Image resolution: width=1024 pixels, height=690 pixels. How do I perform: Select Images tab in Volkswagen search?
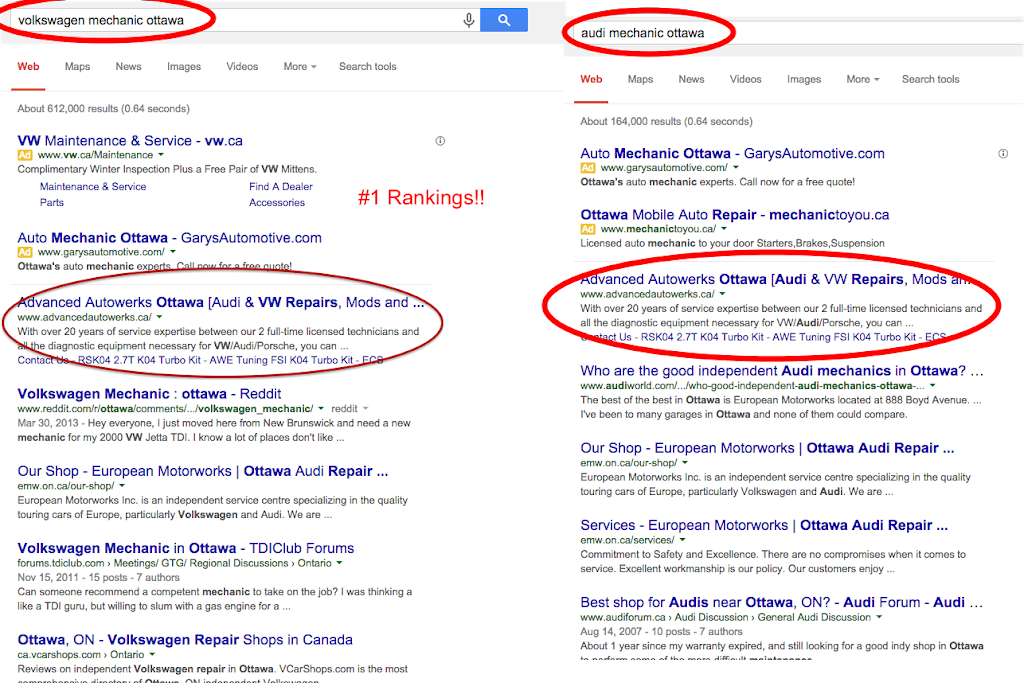click(x=184, y=67)
